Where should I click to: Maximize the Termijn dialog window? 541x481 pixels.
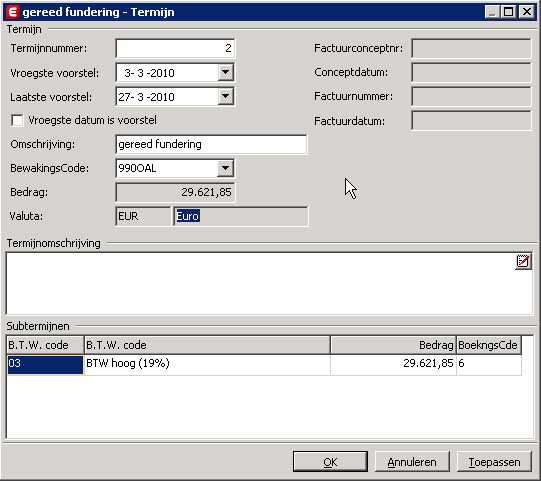tap(509, 12)
